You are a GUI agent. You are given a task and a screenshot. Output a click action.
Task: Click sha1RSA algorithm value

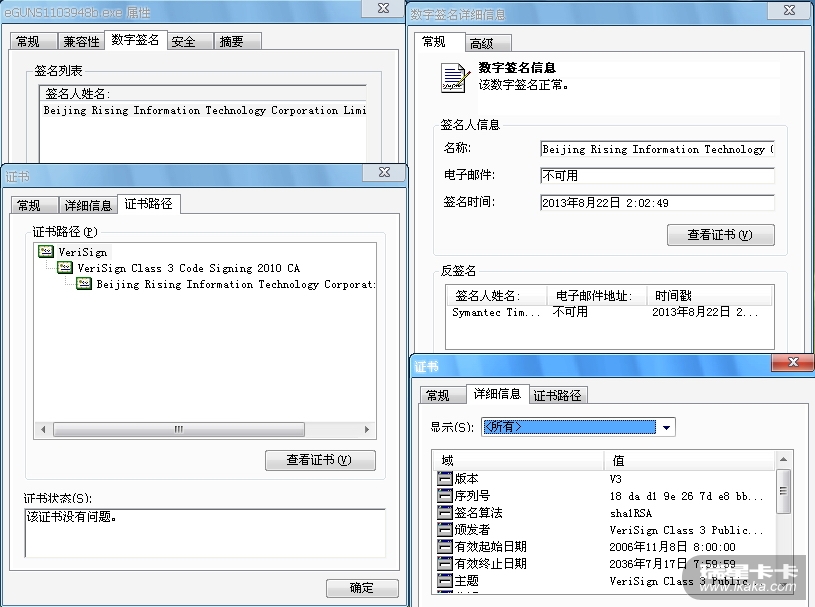(630, 513)
